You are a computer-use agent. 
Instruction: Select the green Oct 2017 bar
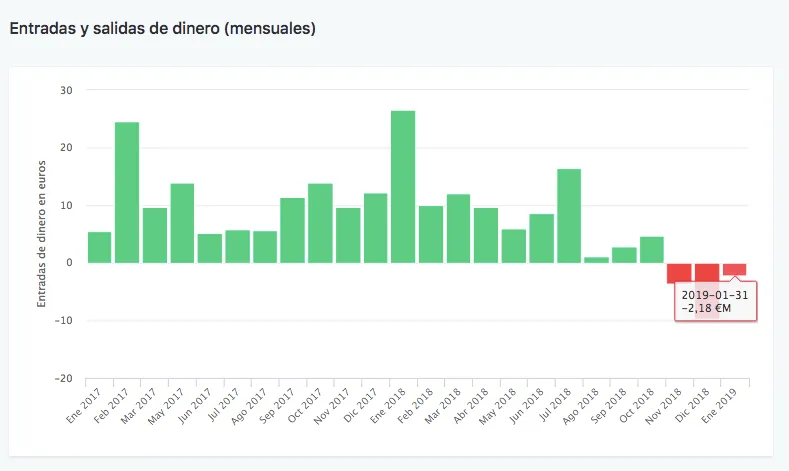[320, 223]
